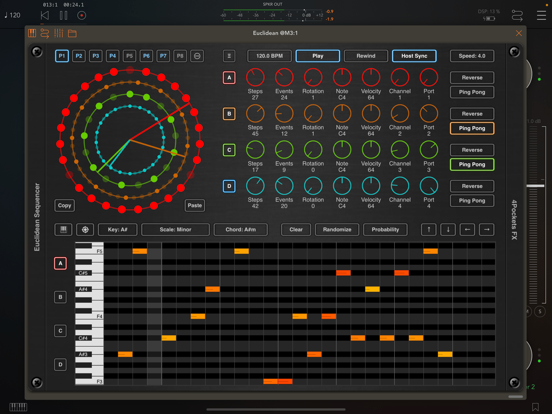
Task: Select pattern P8
Action: pyautogui.click(x=180, y=56)
